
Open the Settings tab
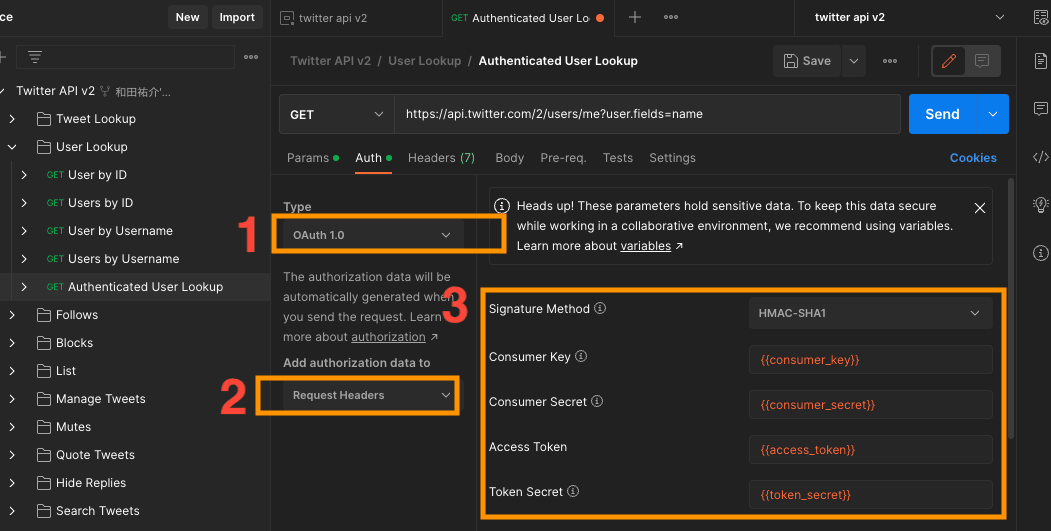672,158
